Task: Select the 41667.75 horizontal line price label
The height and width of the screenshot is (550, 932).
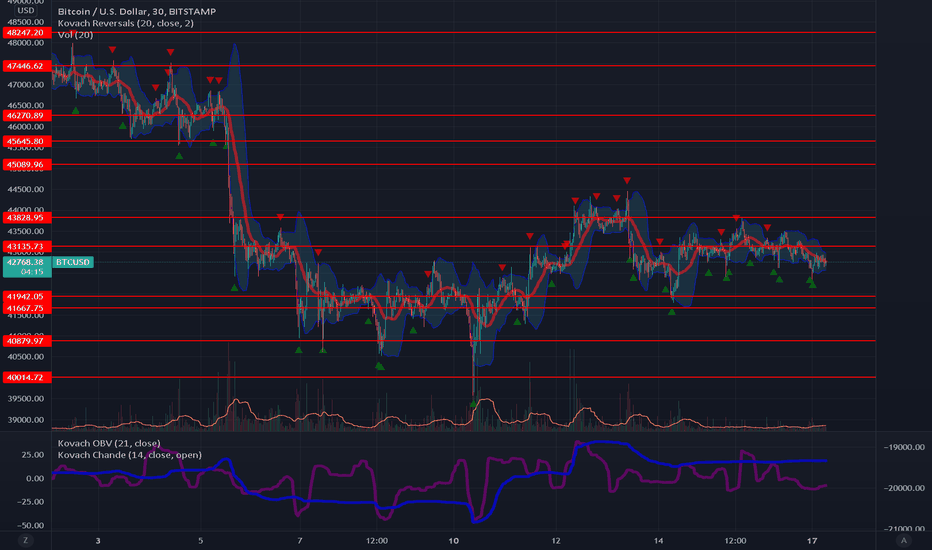Action: (x=27, y=308)
